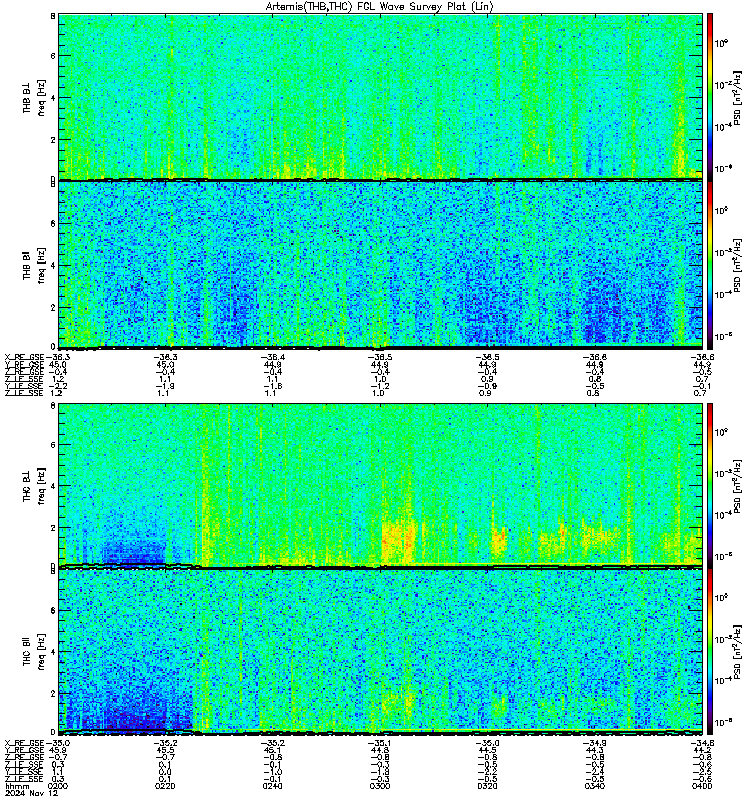Screen dimensions: 750x800
Task: Click frequency tick 4 on THB B∥ axis
Action: click(x=53, y=265)
